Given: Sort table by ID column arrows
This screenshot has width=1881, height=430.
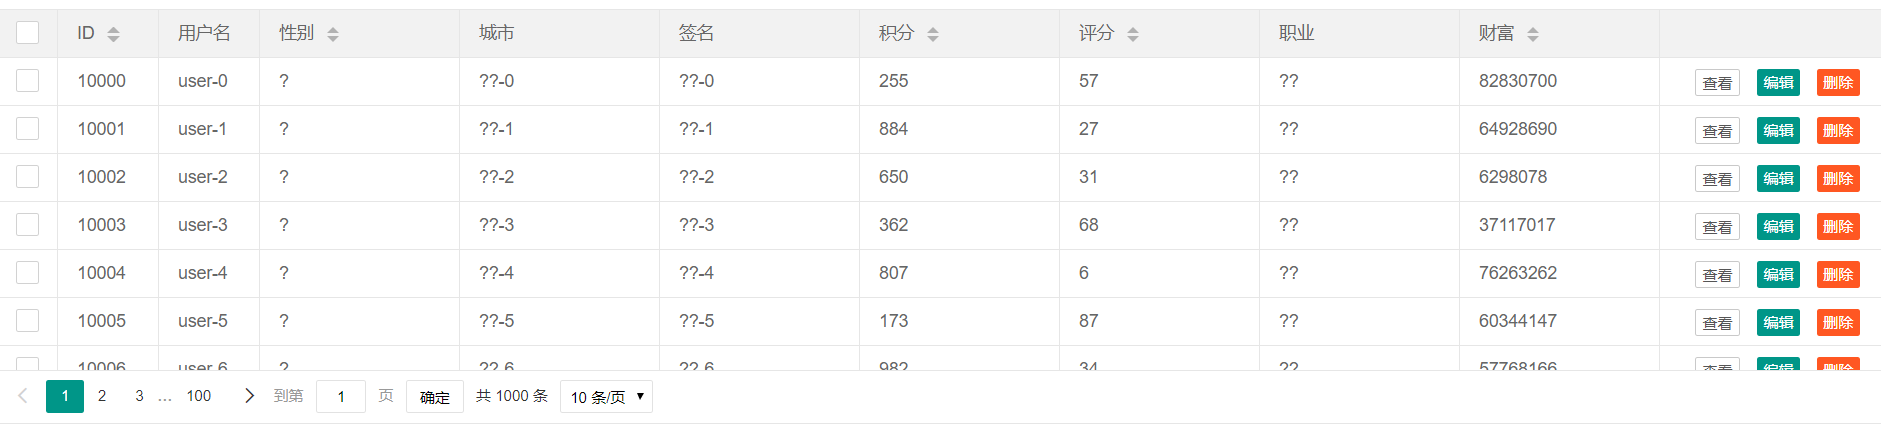Looking at the screenshot, I should pos(113,34).
